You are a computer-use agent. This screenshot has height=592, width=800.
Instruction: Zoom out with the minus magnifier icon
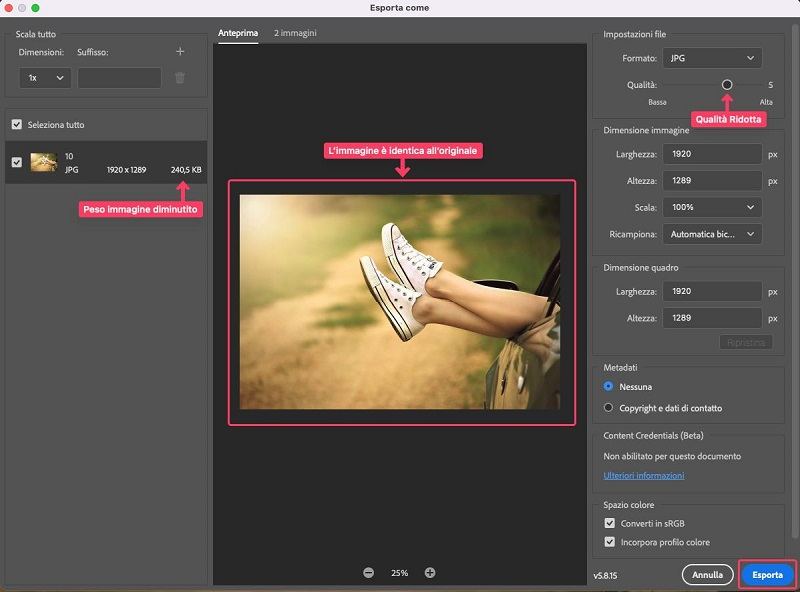(369, 573)
